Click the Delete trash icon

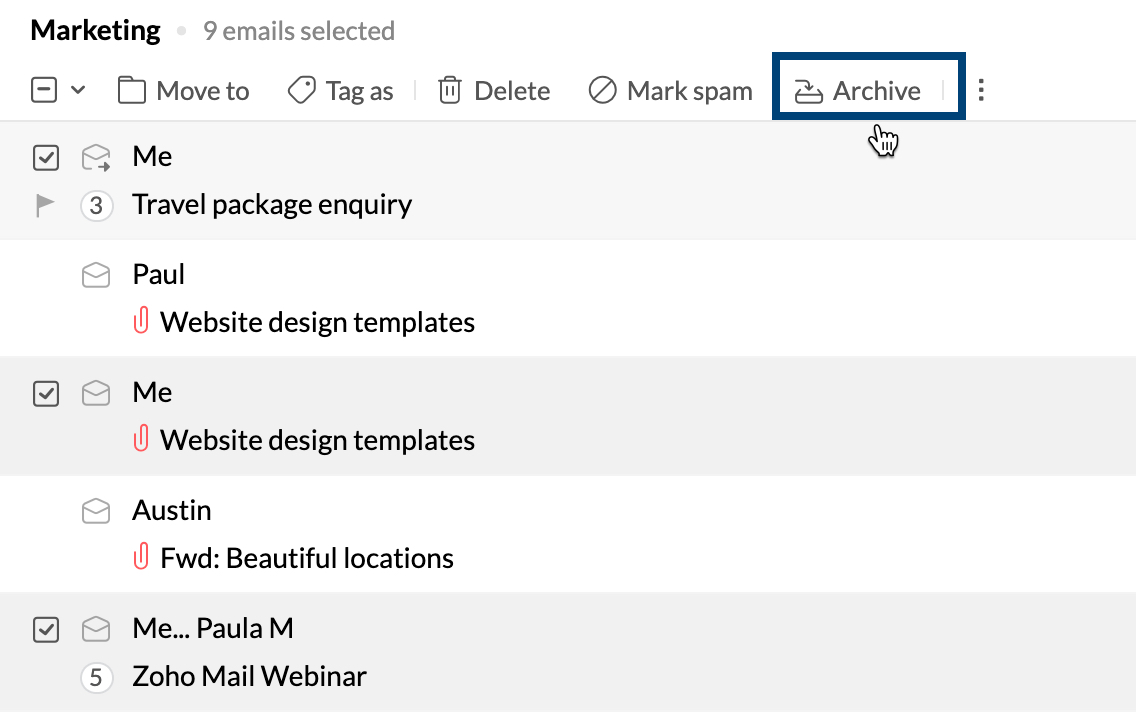point(450,91)
